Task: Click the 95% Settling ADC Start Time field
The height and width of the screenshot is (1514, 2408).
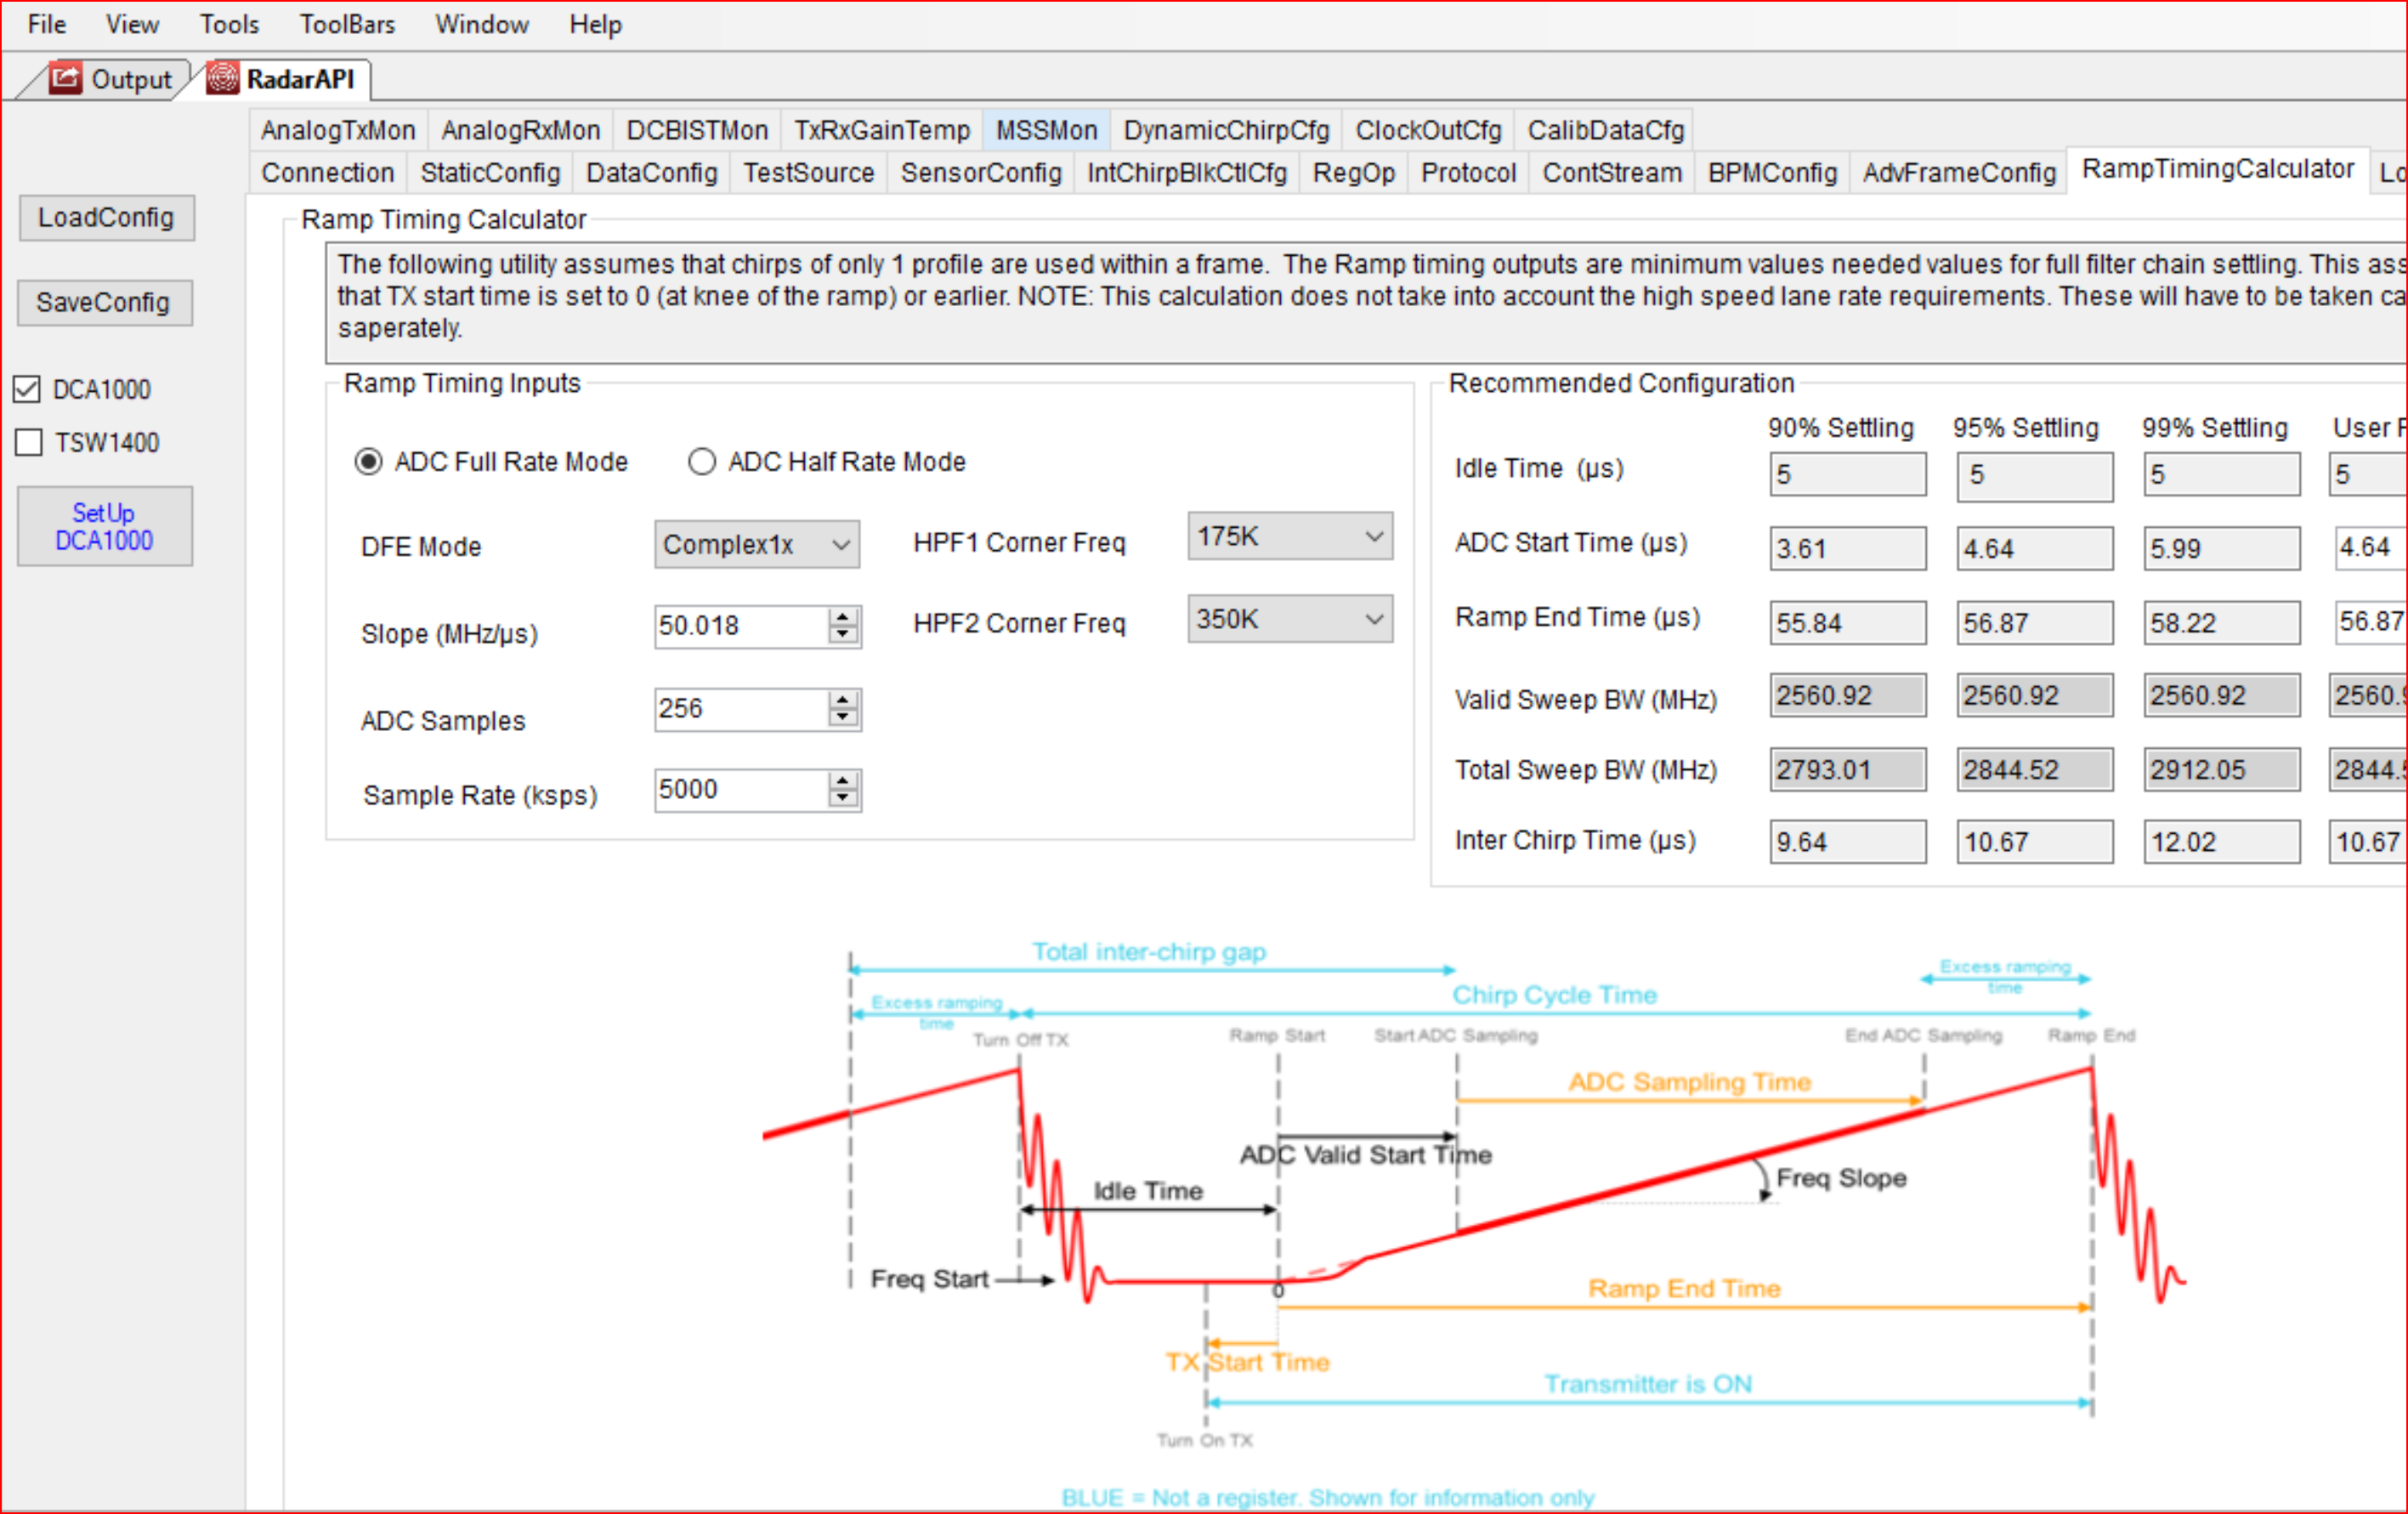Action: 2034,548
